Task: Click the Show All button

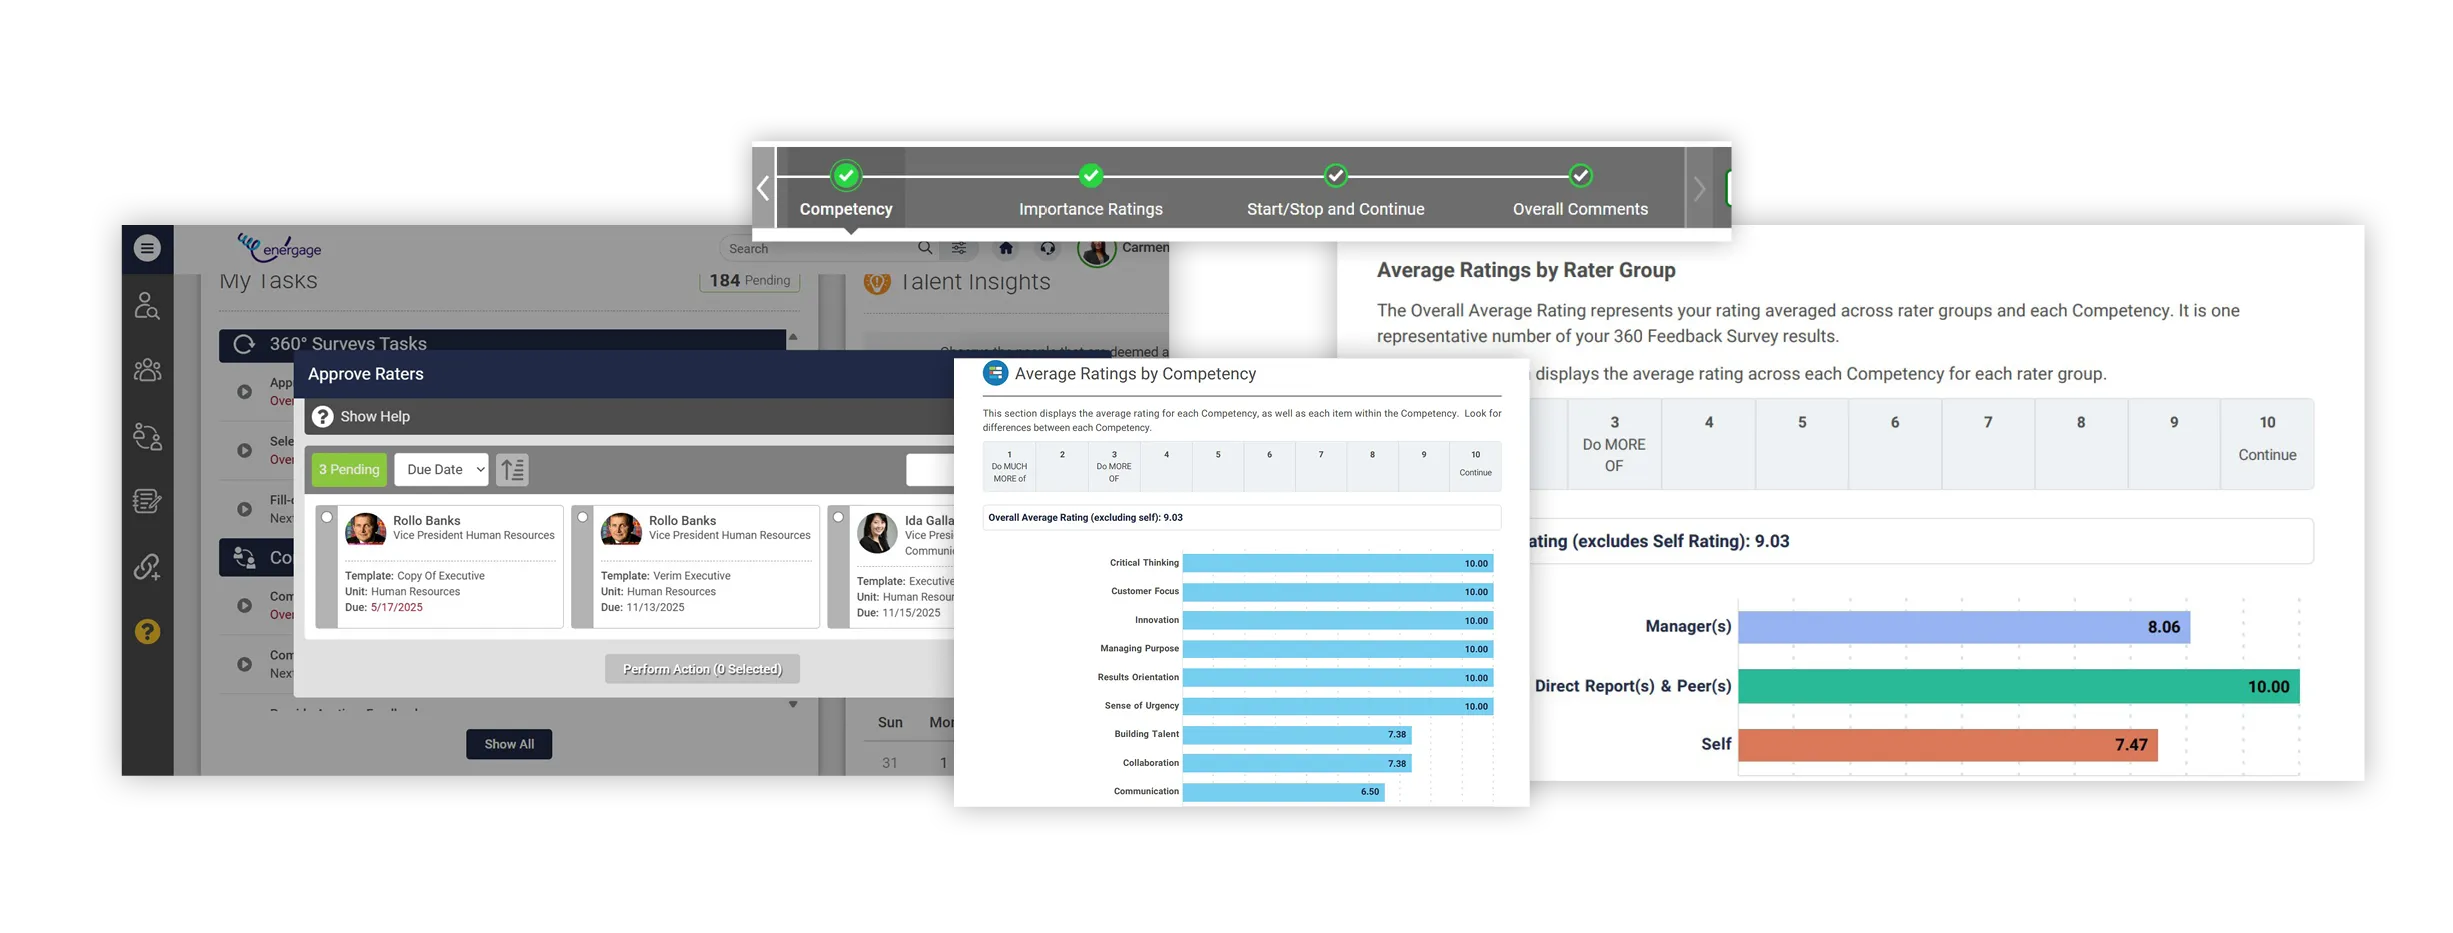Action: [509, 744]
